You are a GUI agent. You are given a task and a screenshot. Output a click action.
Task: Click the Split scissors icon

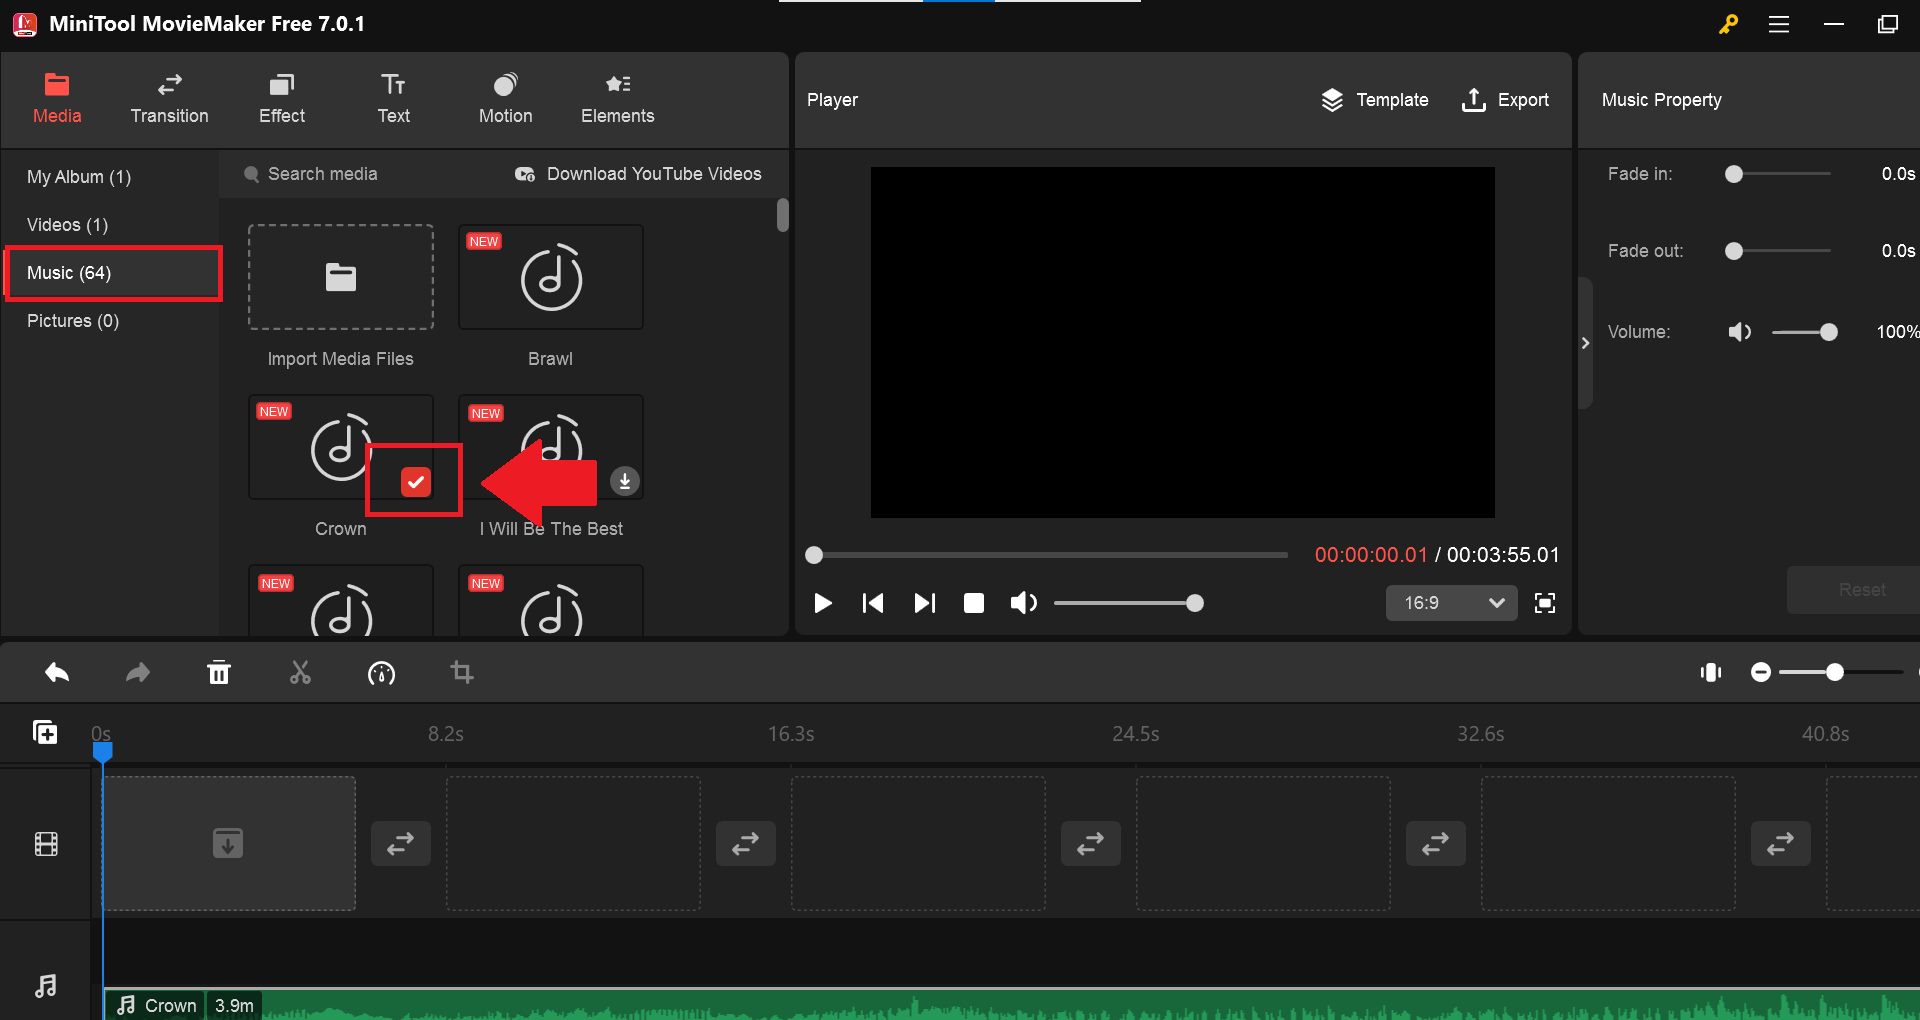pyautogui.click(x=300, y=673)
